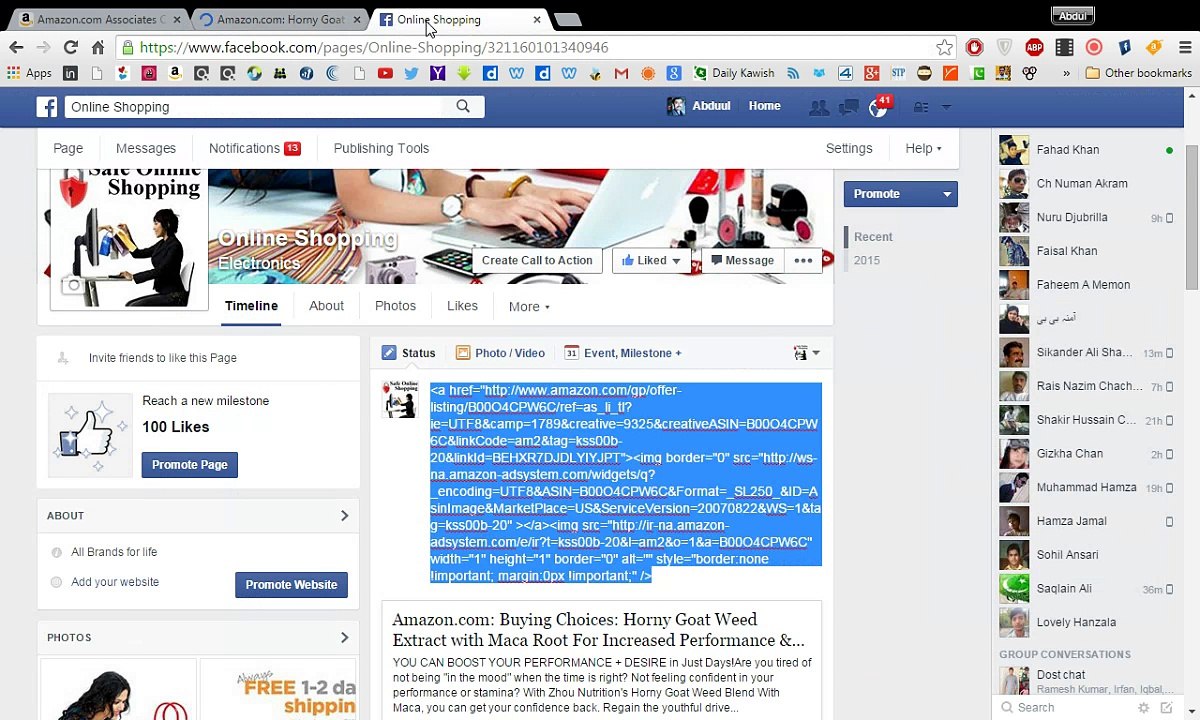Screen dimensions: 1200x720
Task: Open the Likes tab
Action: pyautogui.click(x=462, y=306)
